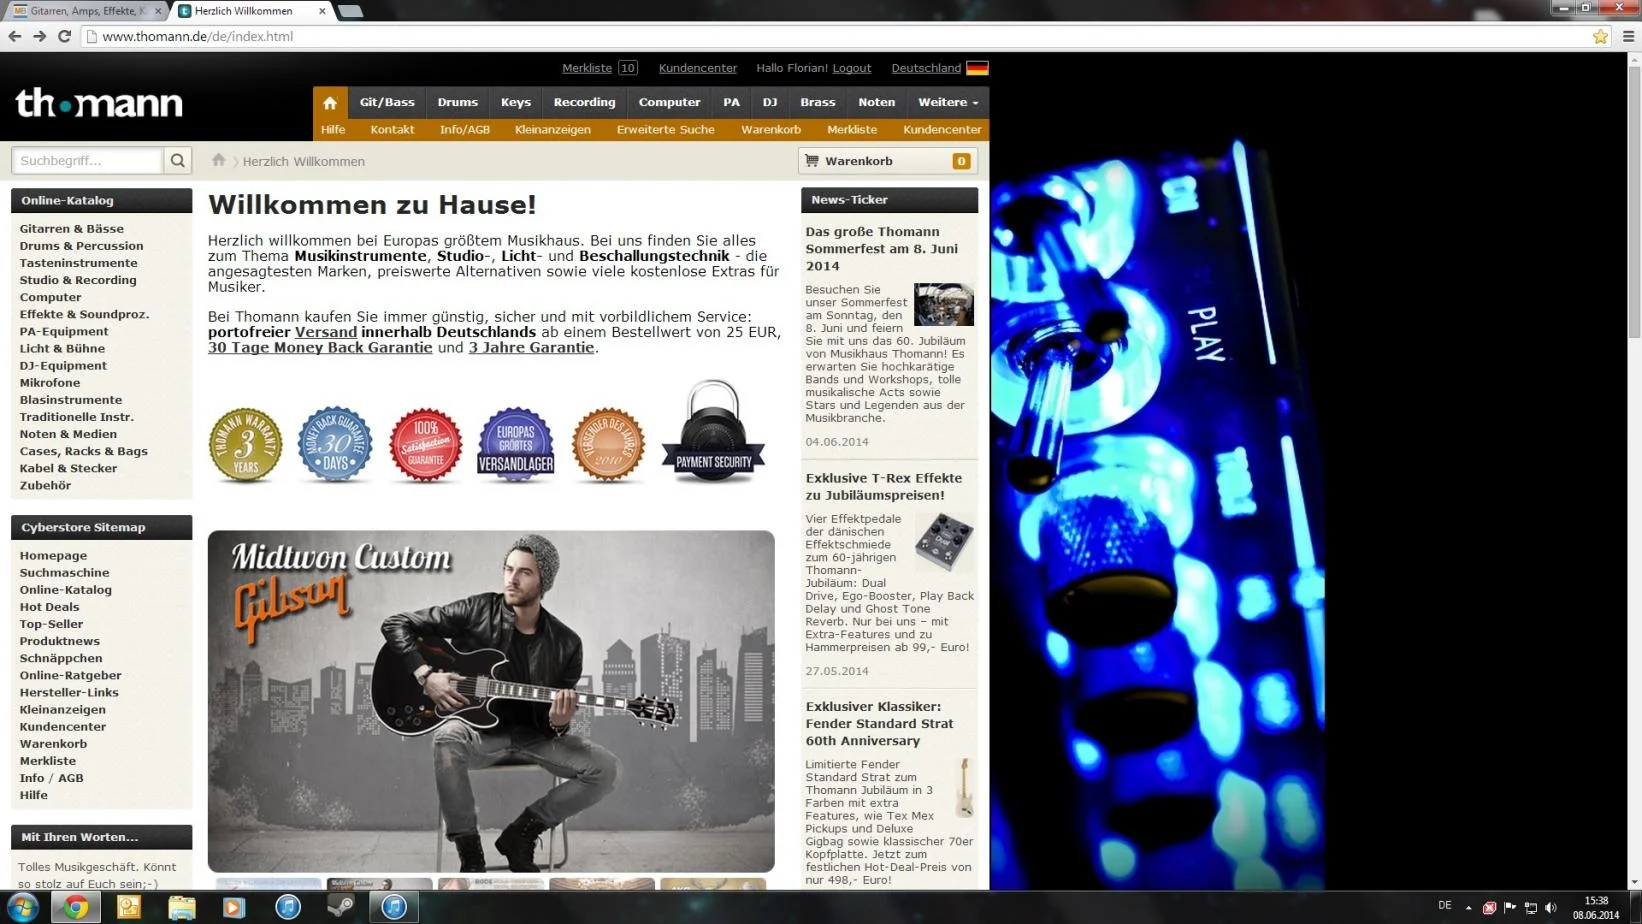The image size is (1642, 924).
Task: Open Erweiterte Suche
Action: [665, 129]
